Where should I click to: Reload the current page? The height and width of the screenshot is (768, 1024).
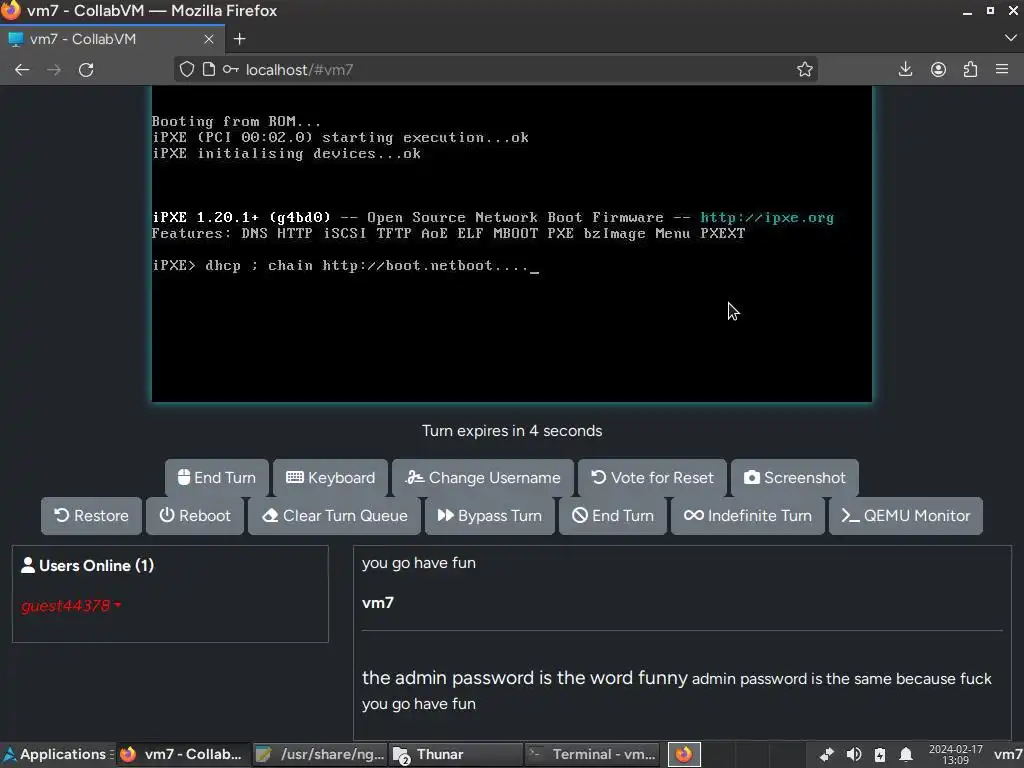tap(86, 70)
